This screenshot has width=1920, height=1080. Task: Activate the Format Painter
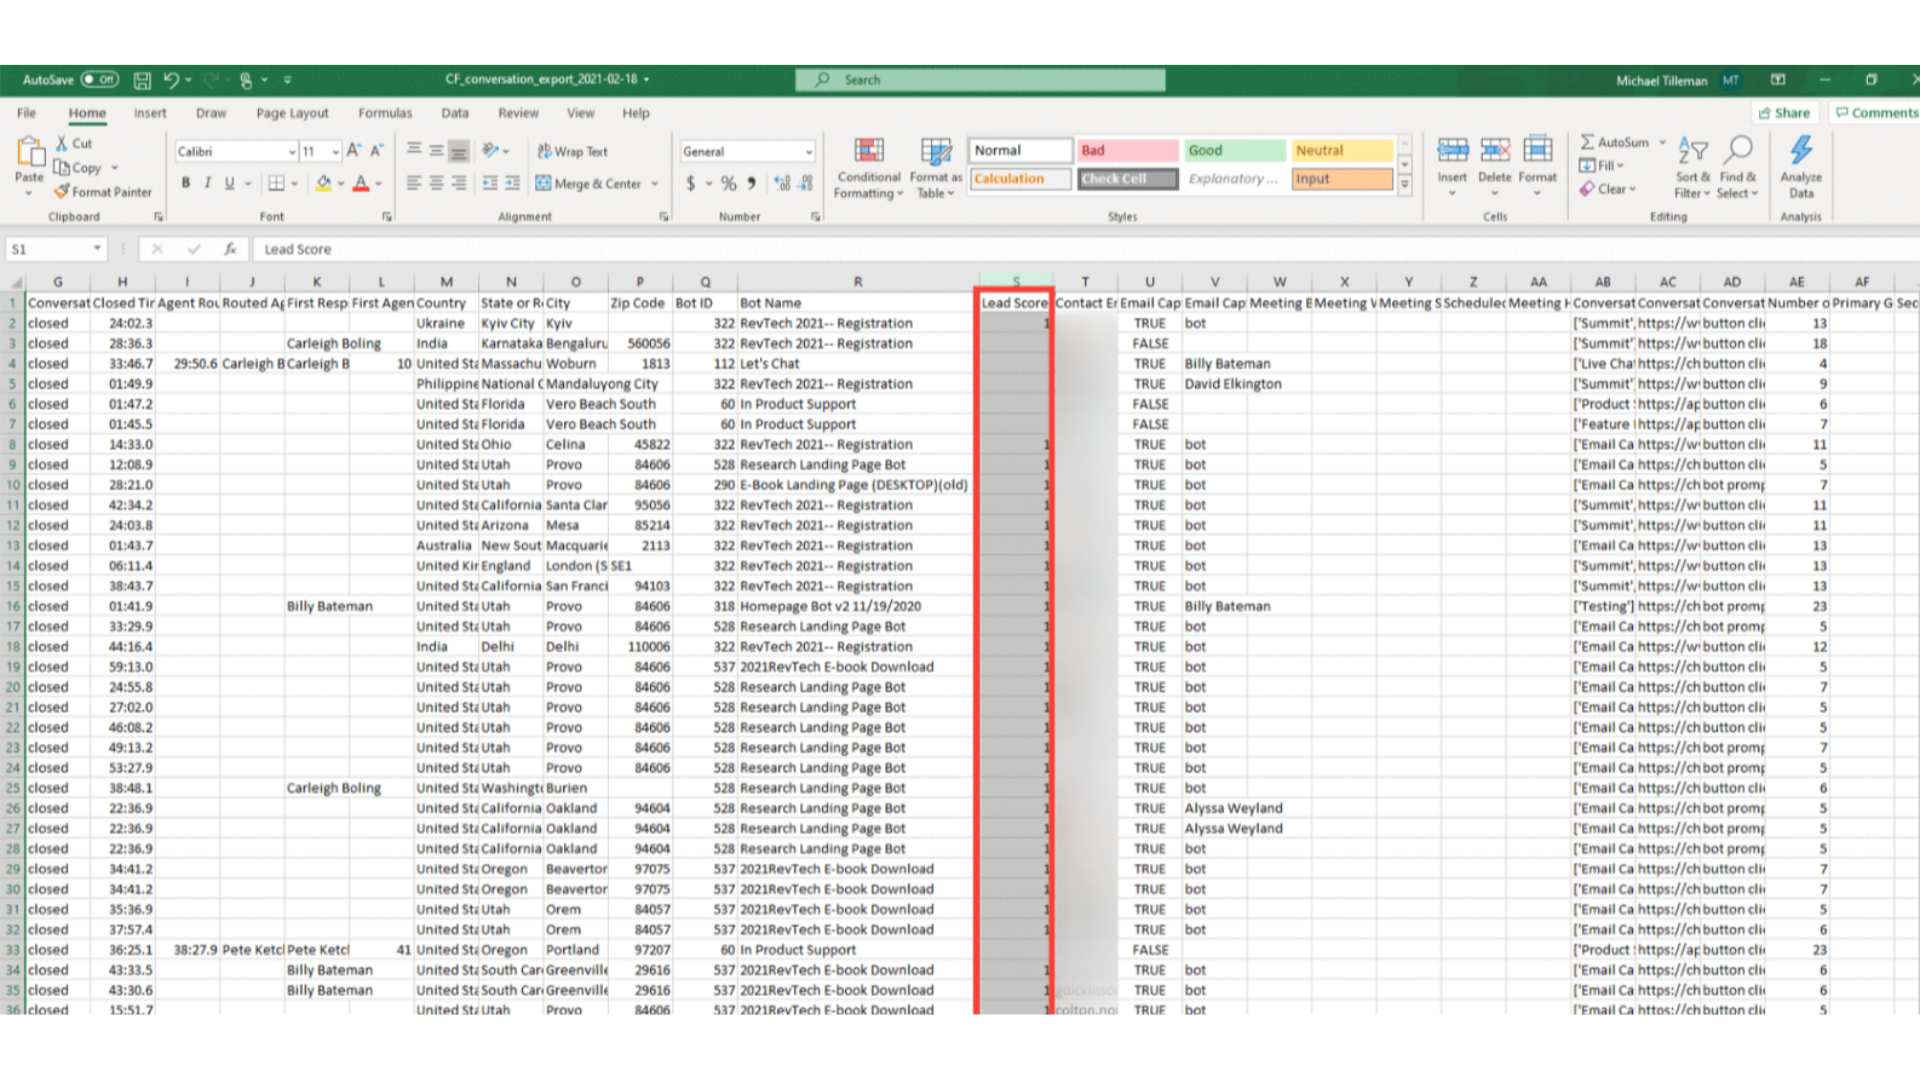[x=103, y=191]
